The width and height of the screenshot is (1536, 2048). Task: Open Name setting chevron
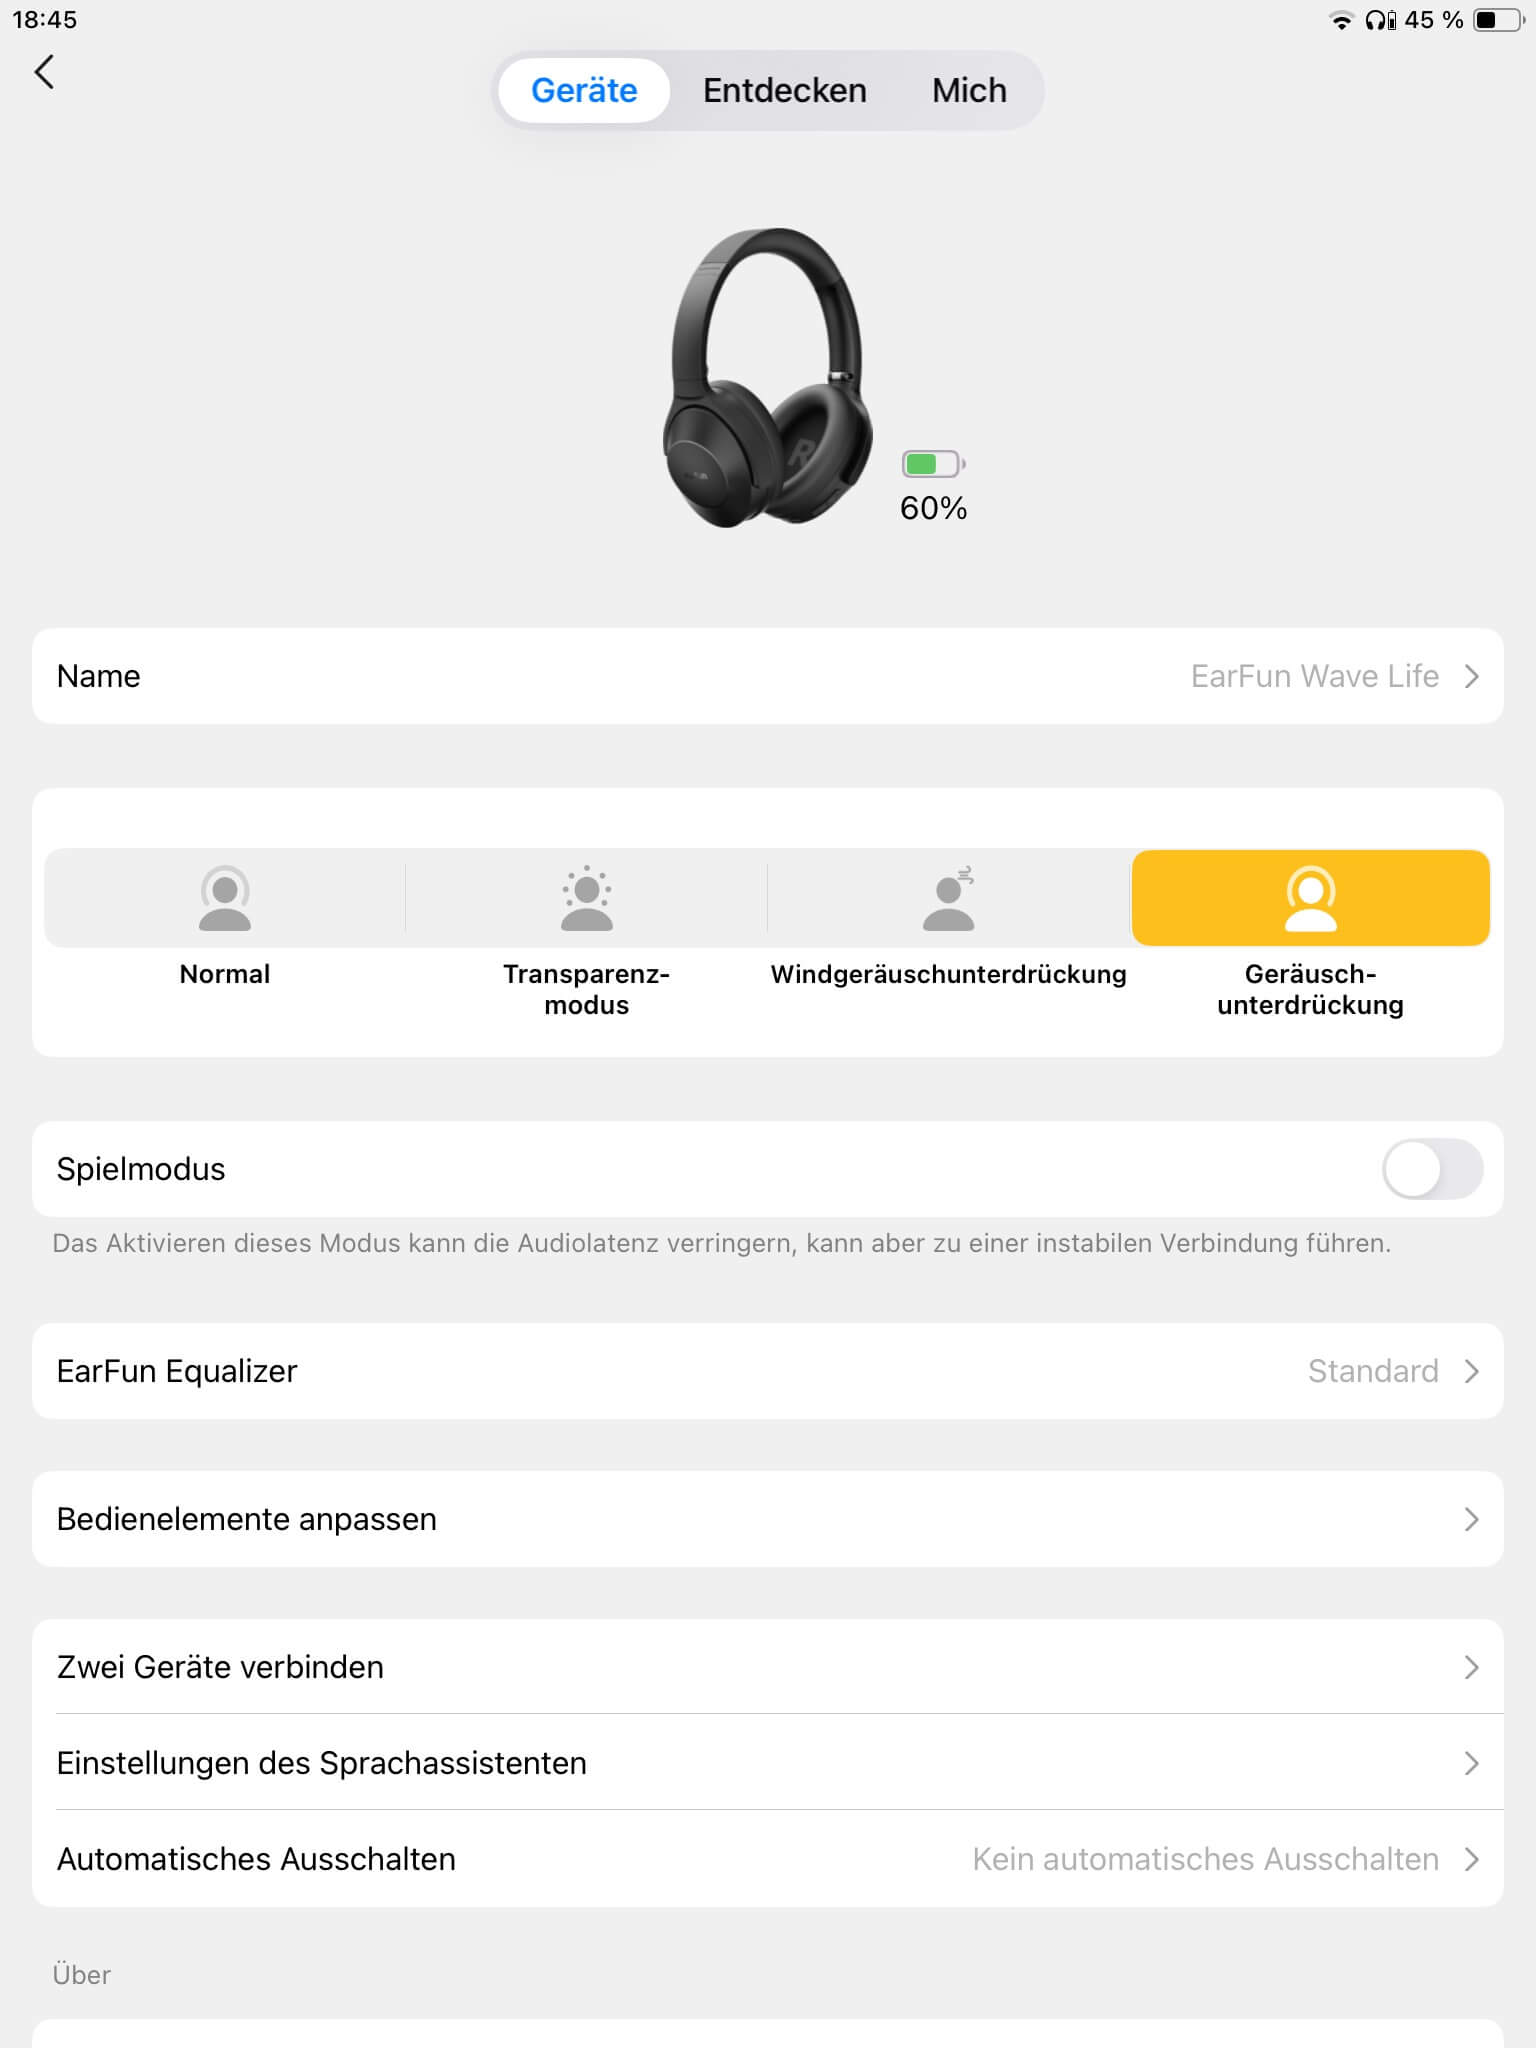[x=1471, y=677]
